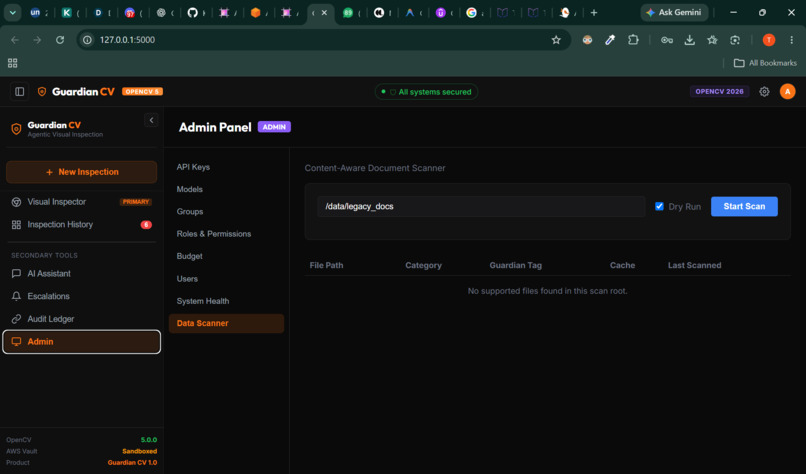Image resolution: width=806 pixels, height=474 pixels.
Task: Uncheck the Dry Run checkbox
Action: [x=659, y=206]
